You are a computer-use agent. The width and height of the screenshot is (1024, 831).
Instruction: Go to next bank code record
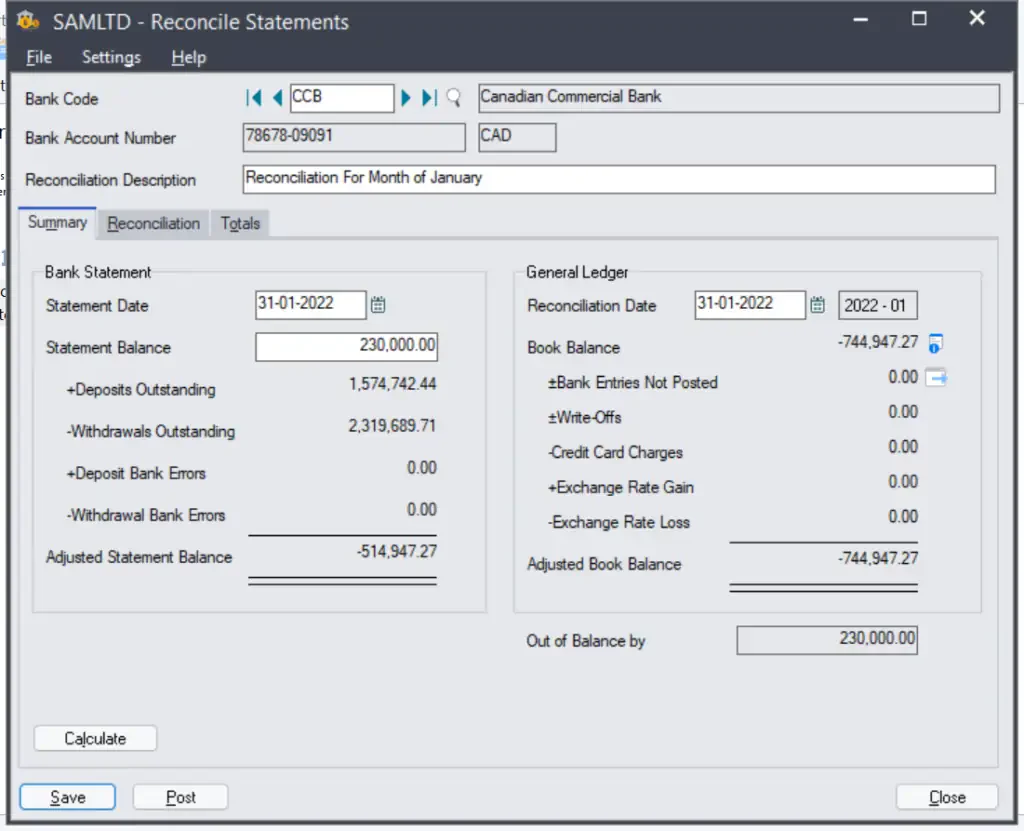click(406, 98)
